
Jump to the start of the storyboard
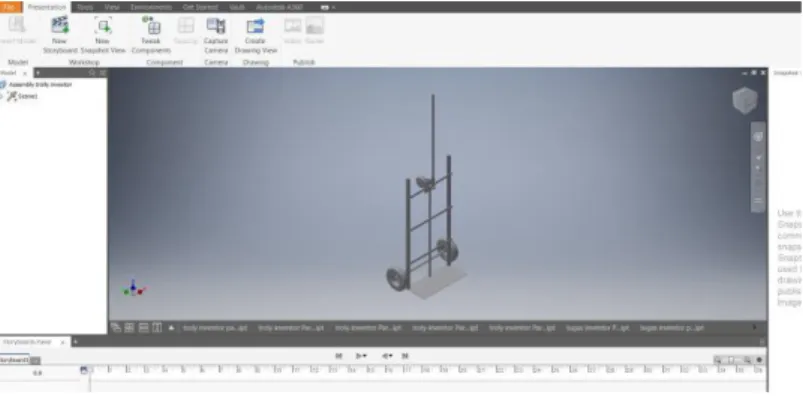pos(339,356)
